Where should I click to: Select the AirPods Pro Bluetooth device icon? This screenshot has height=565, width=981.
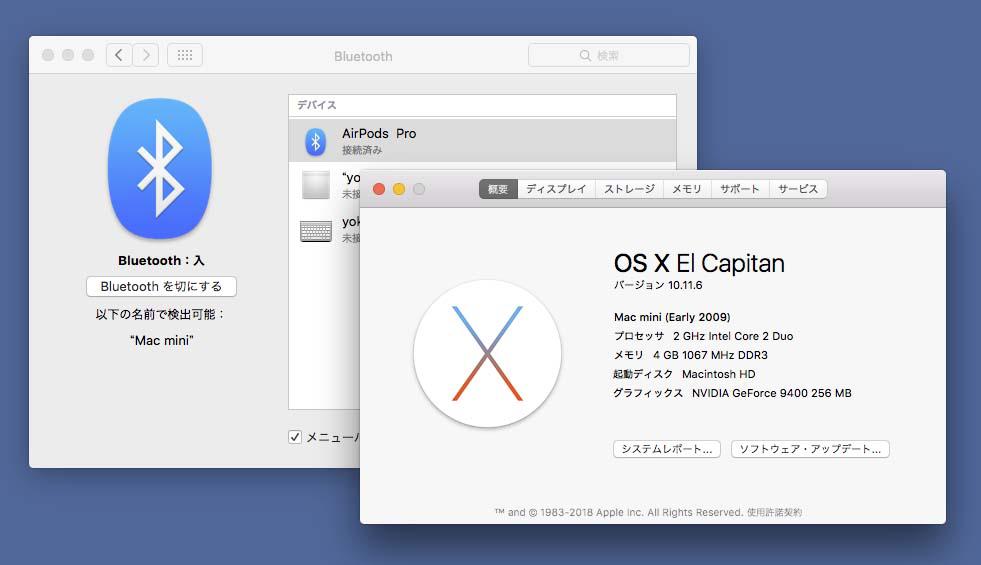(x=315, y=141)
